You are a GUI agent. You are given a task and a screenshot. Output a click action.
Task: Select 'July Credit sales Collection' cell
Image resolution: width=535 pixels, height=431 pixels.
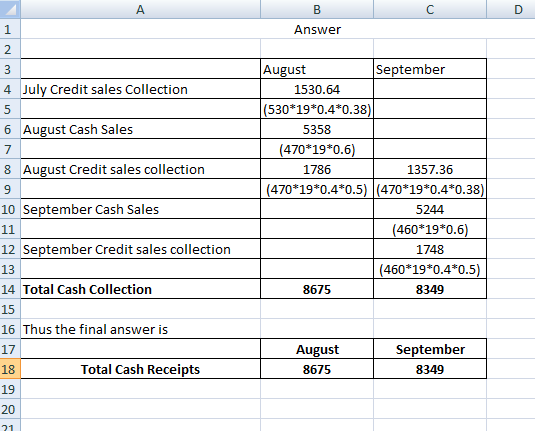click(140, 89)
